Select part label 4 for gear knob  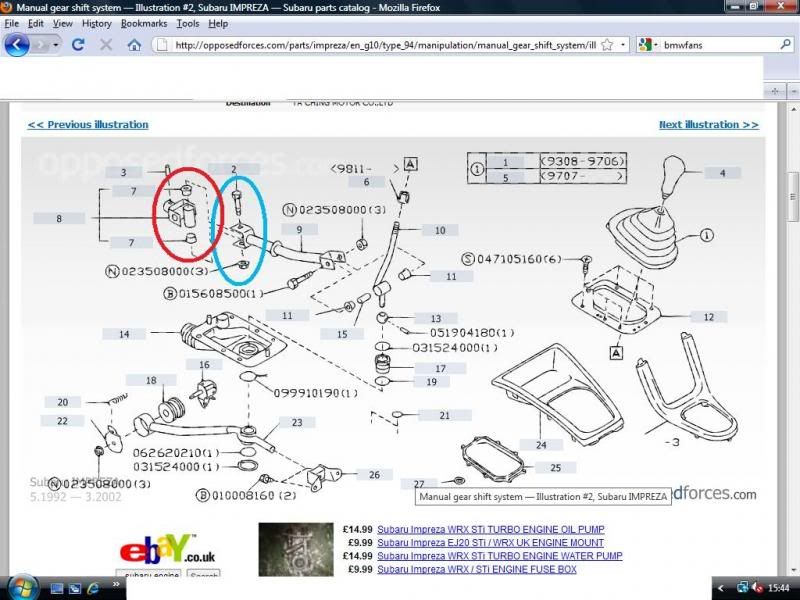point(722,173)
